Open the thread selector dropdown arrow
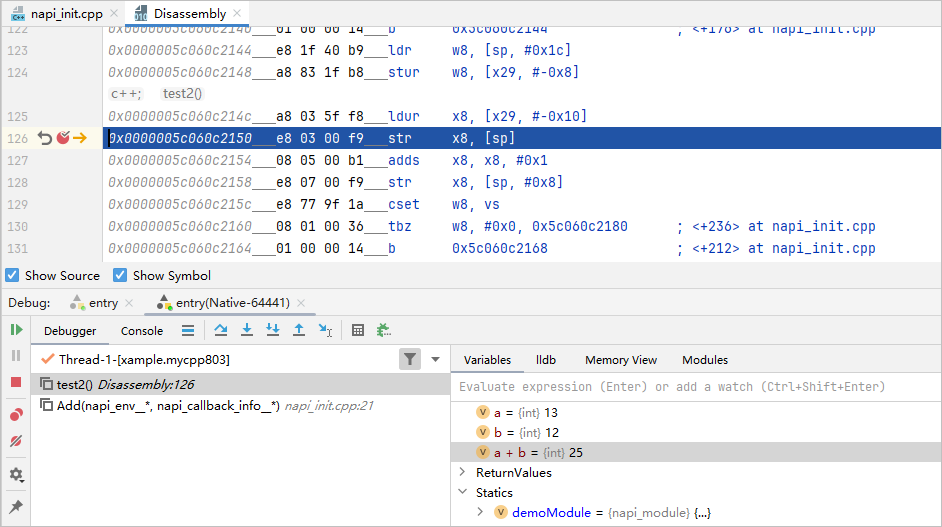 click(x=435, y=359)
